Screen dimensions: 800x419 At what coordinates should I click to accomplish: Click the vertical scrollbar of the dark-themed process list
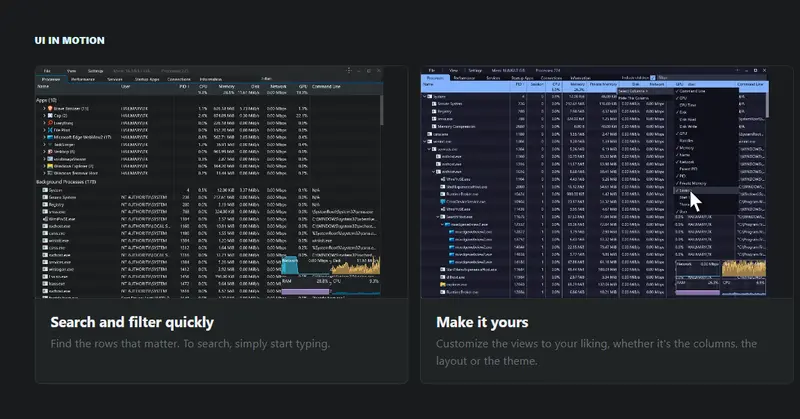(x=381, y=110)
